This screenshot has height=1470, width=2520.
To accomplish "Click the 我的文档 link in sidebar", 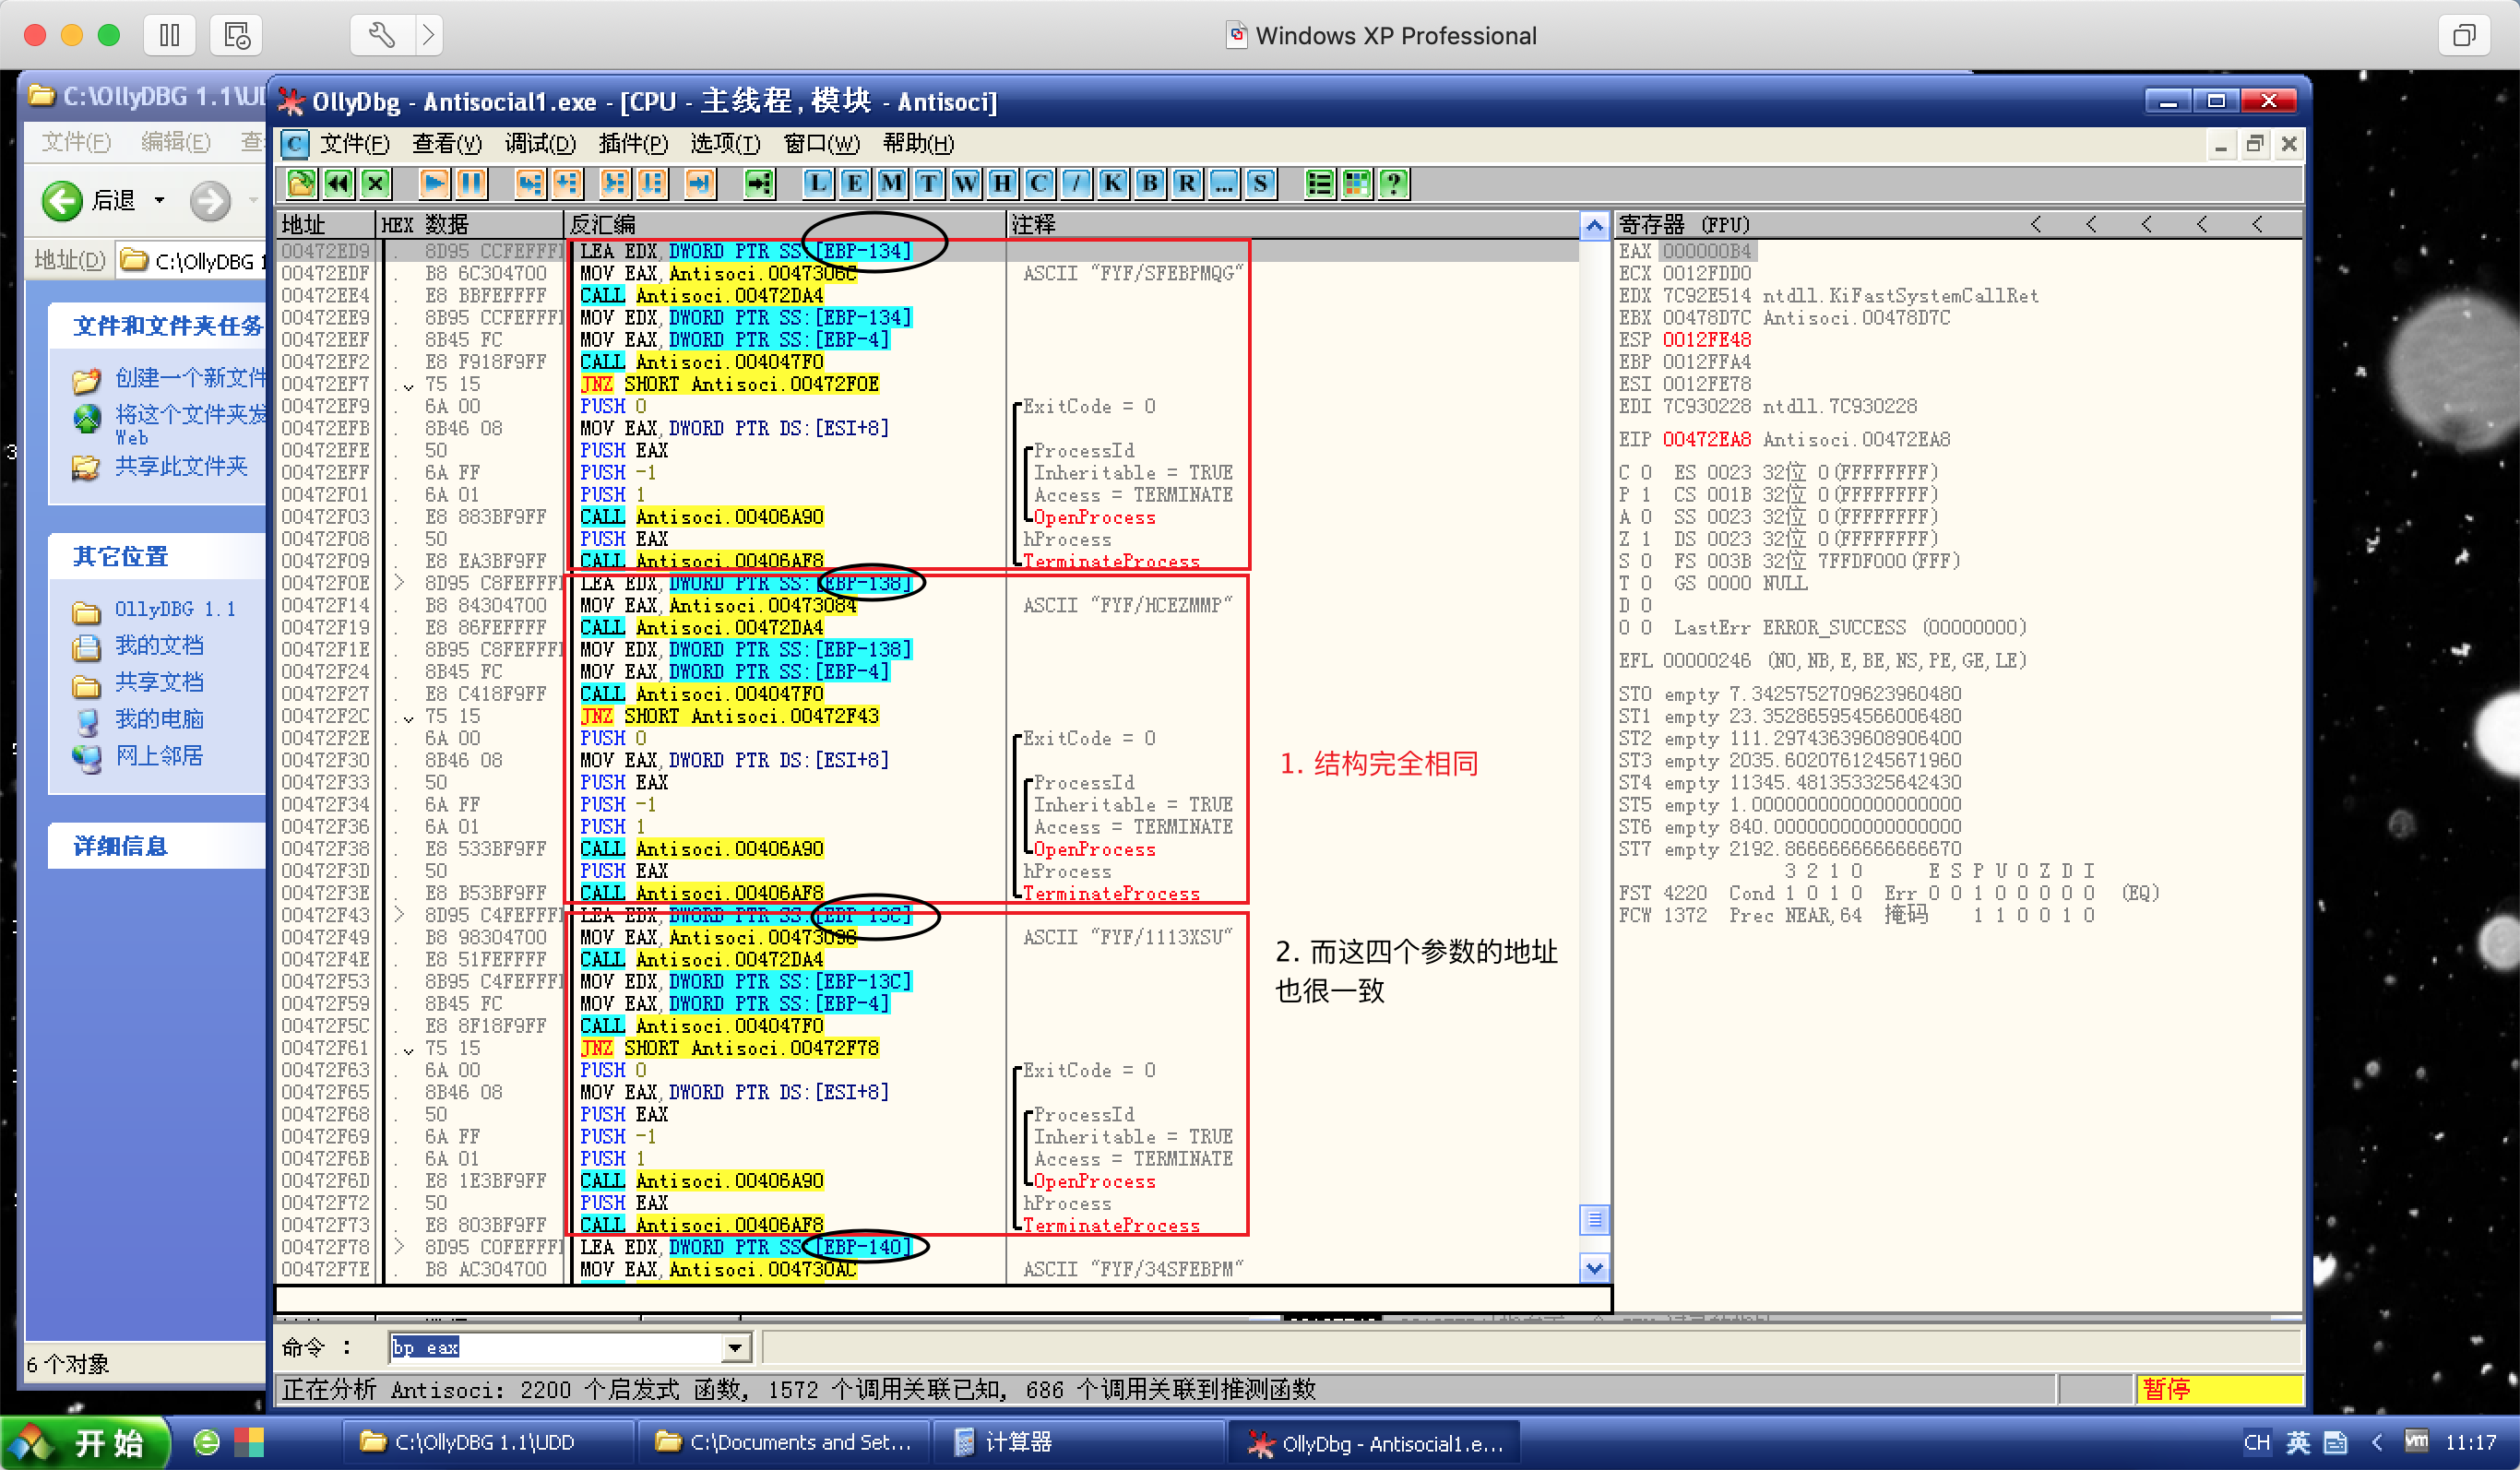I will tap(159, 646).
